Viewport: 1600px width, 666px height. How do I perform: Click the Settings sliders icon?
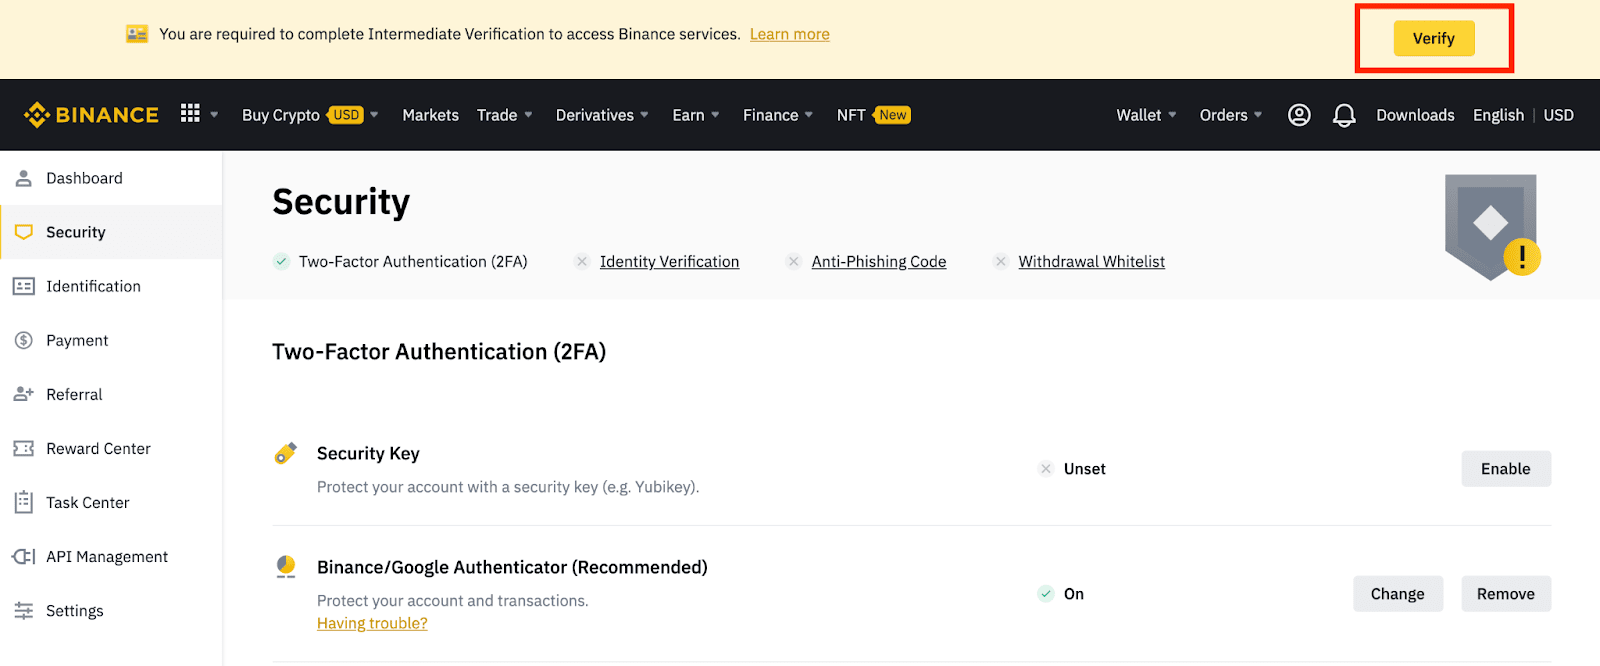pyautogui.click(x=24, y=610)
